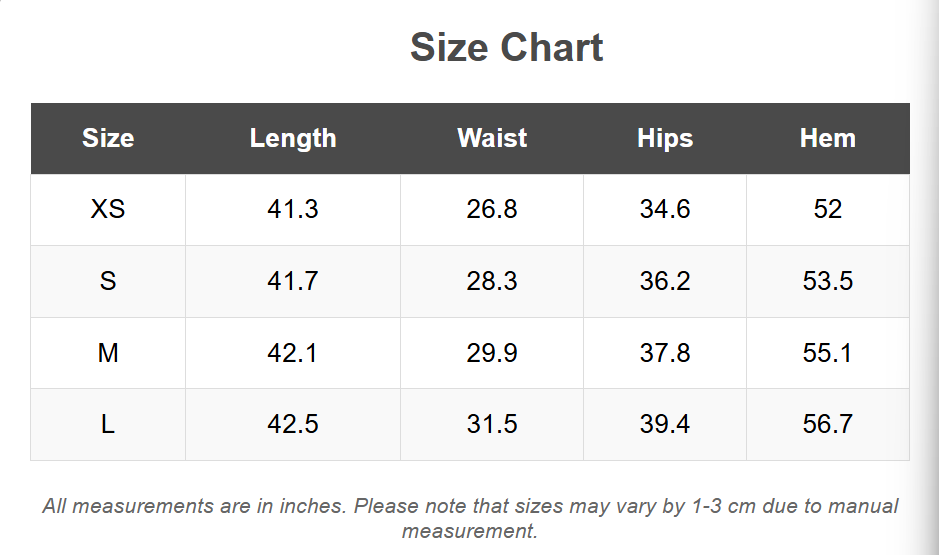
Task: Click the S size row label
Action: tap(108, 281)
